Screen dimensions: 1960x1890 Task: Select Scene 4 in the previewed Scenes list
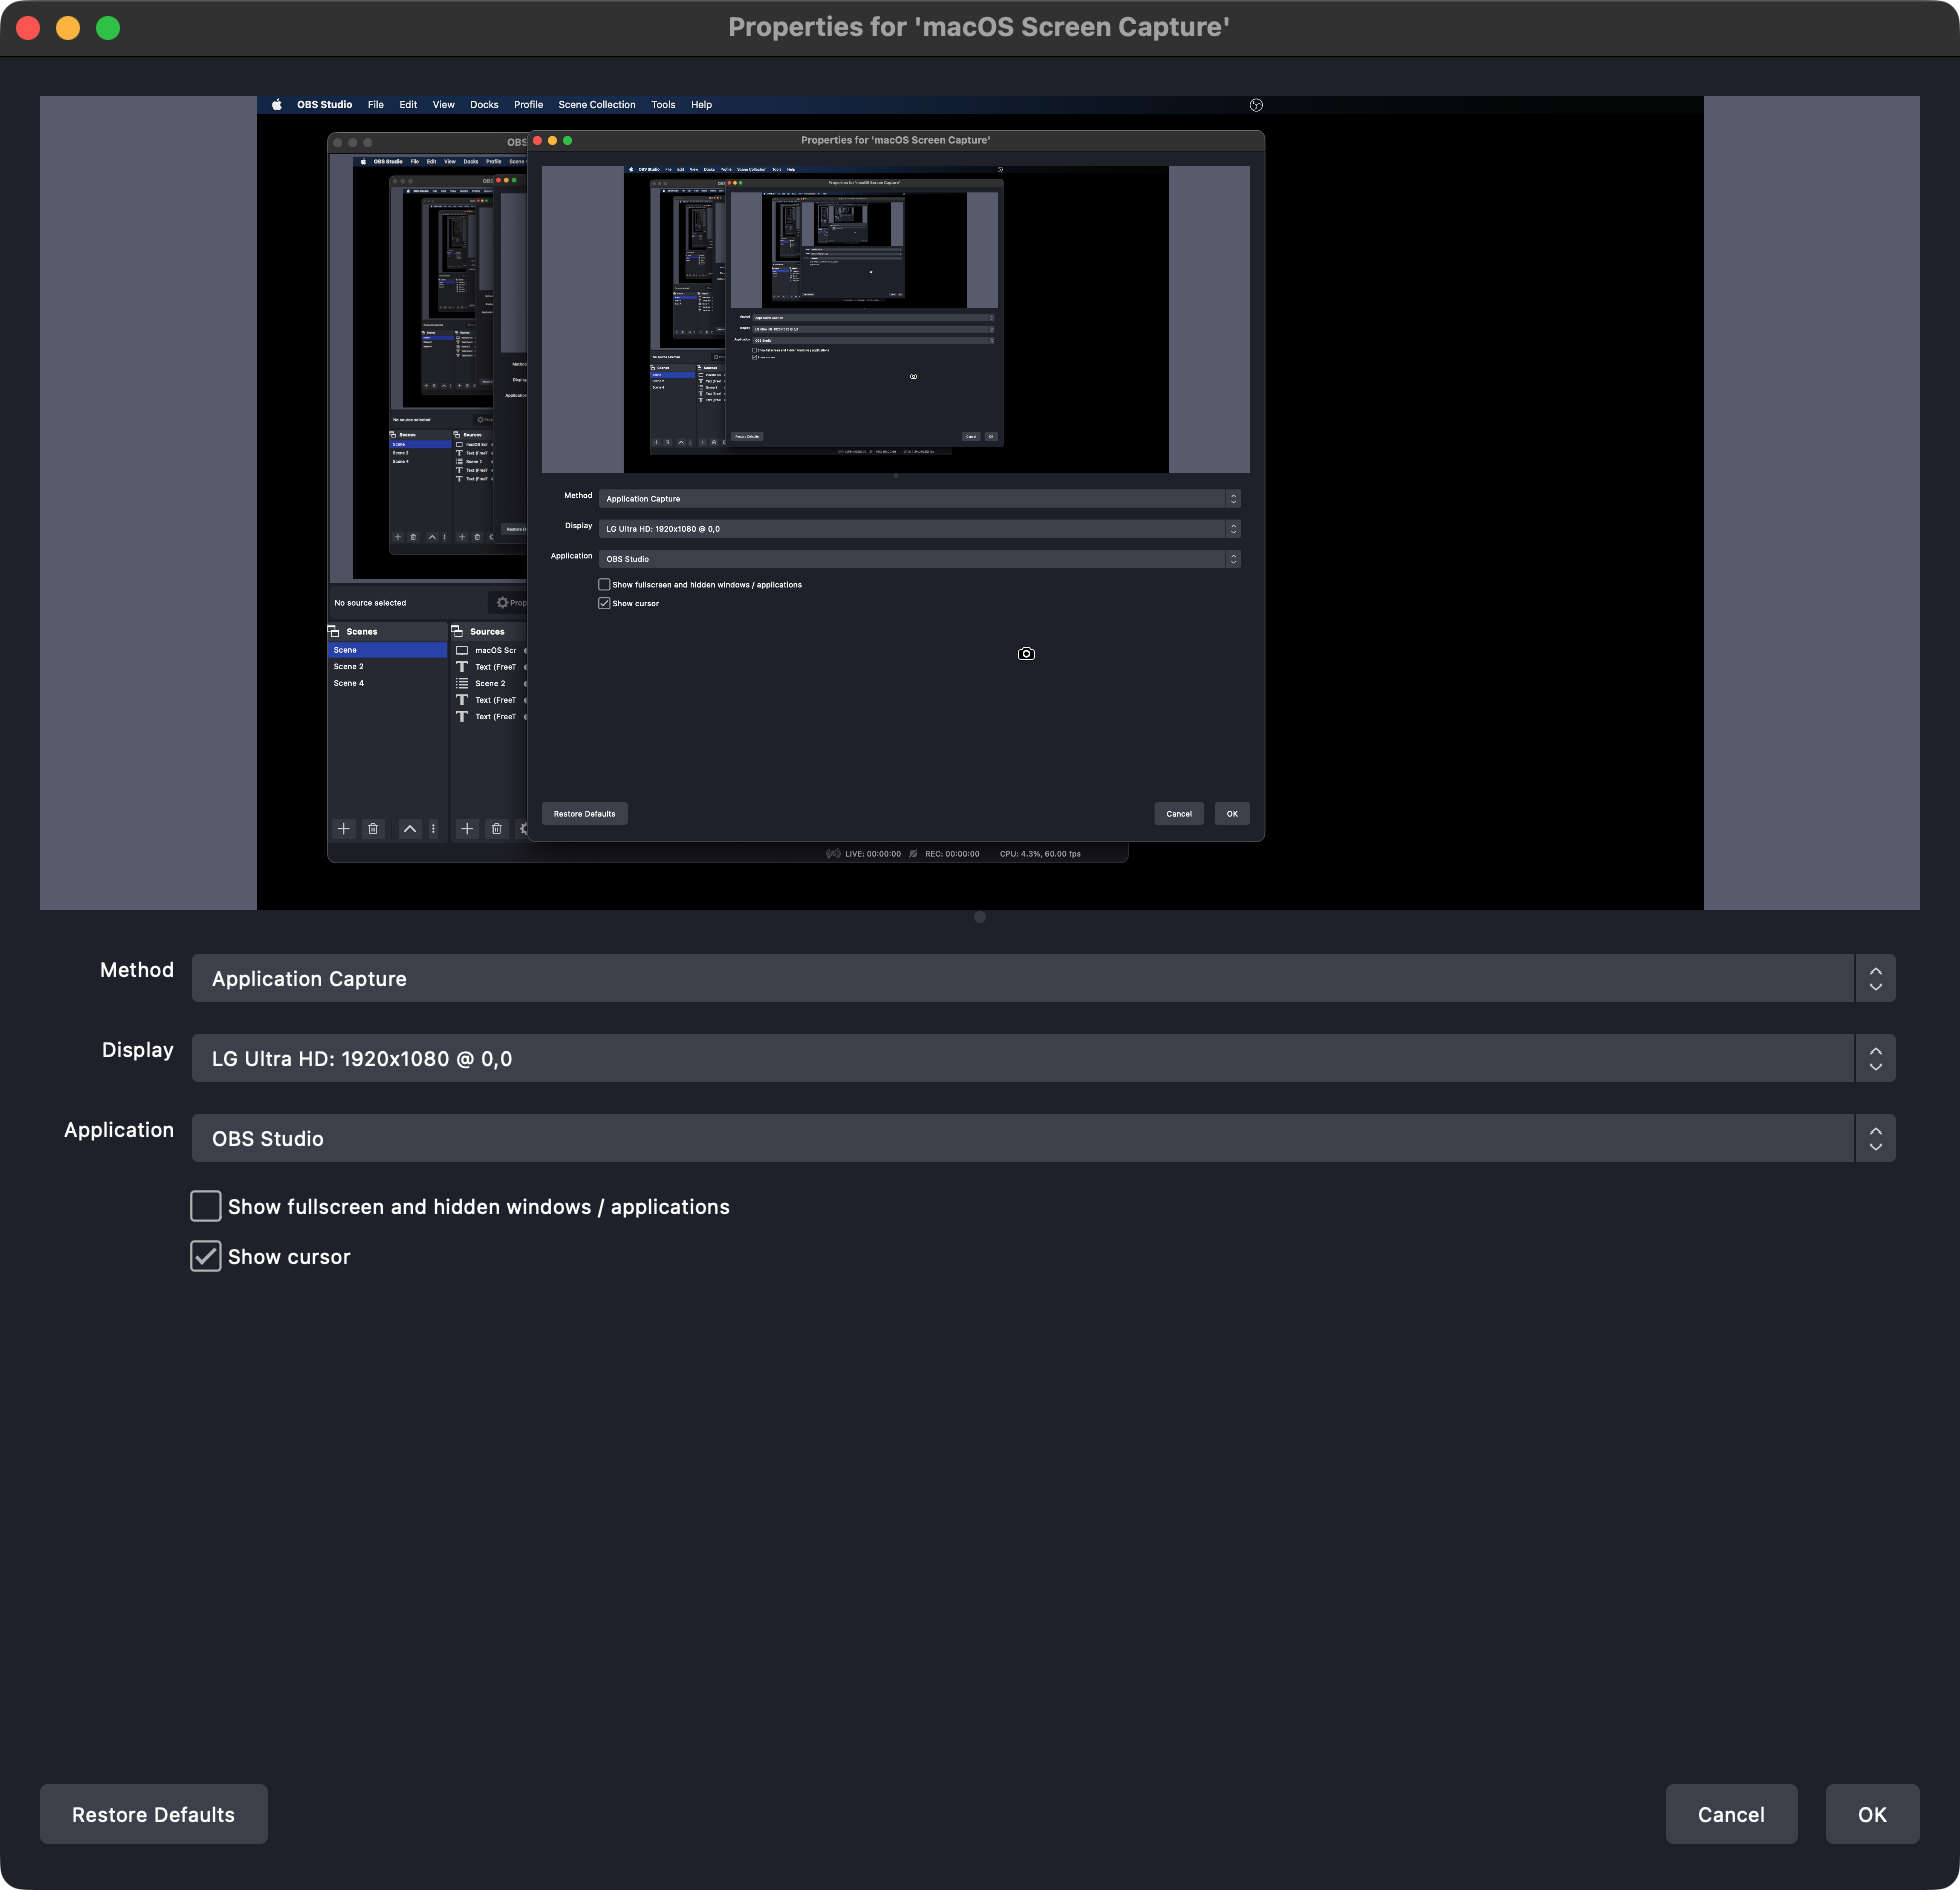[349, 683]
